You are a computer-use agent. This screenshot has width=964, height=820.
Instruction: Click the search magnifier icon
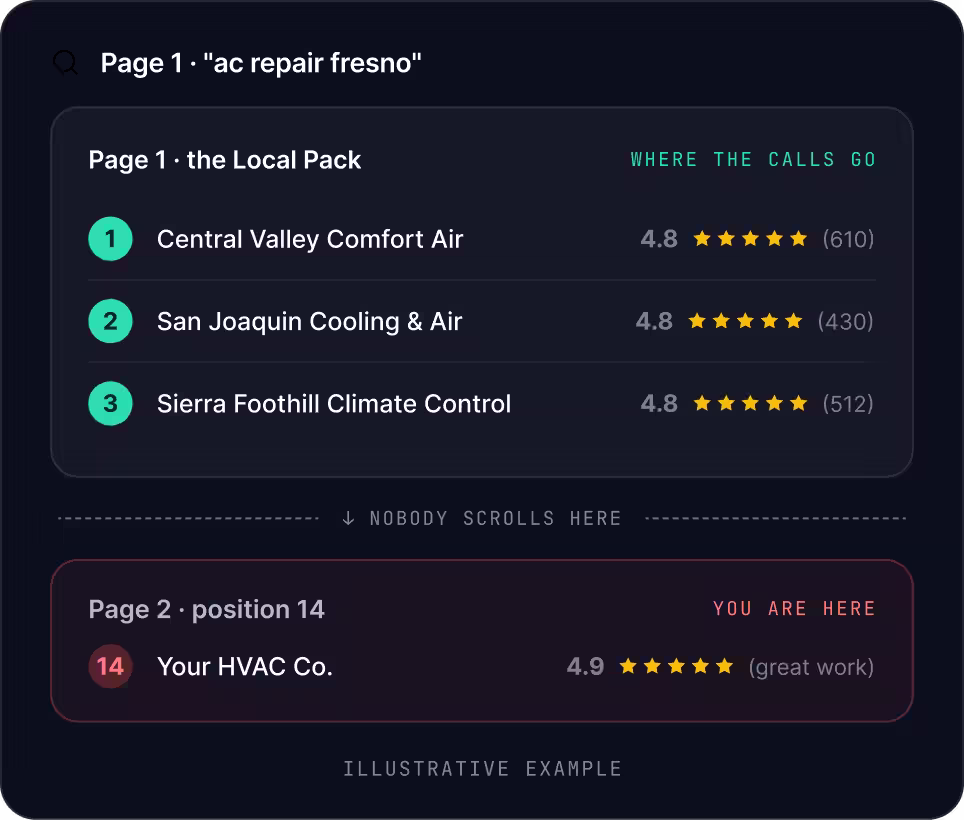(65, 63)
